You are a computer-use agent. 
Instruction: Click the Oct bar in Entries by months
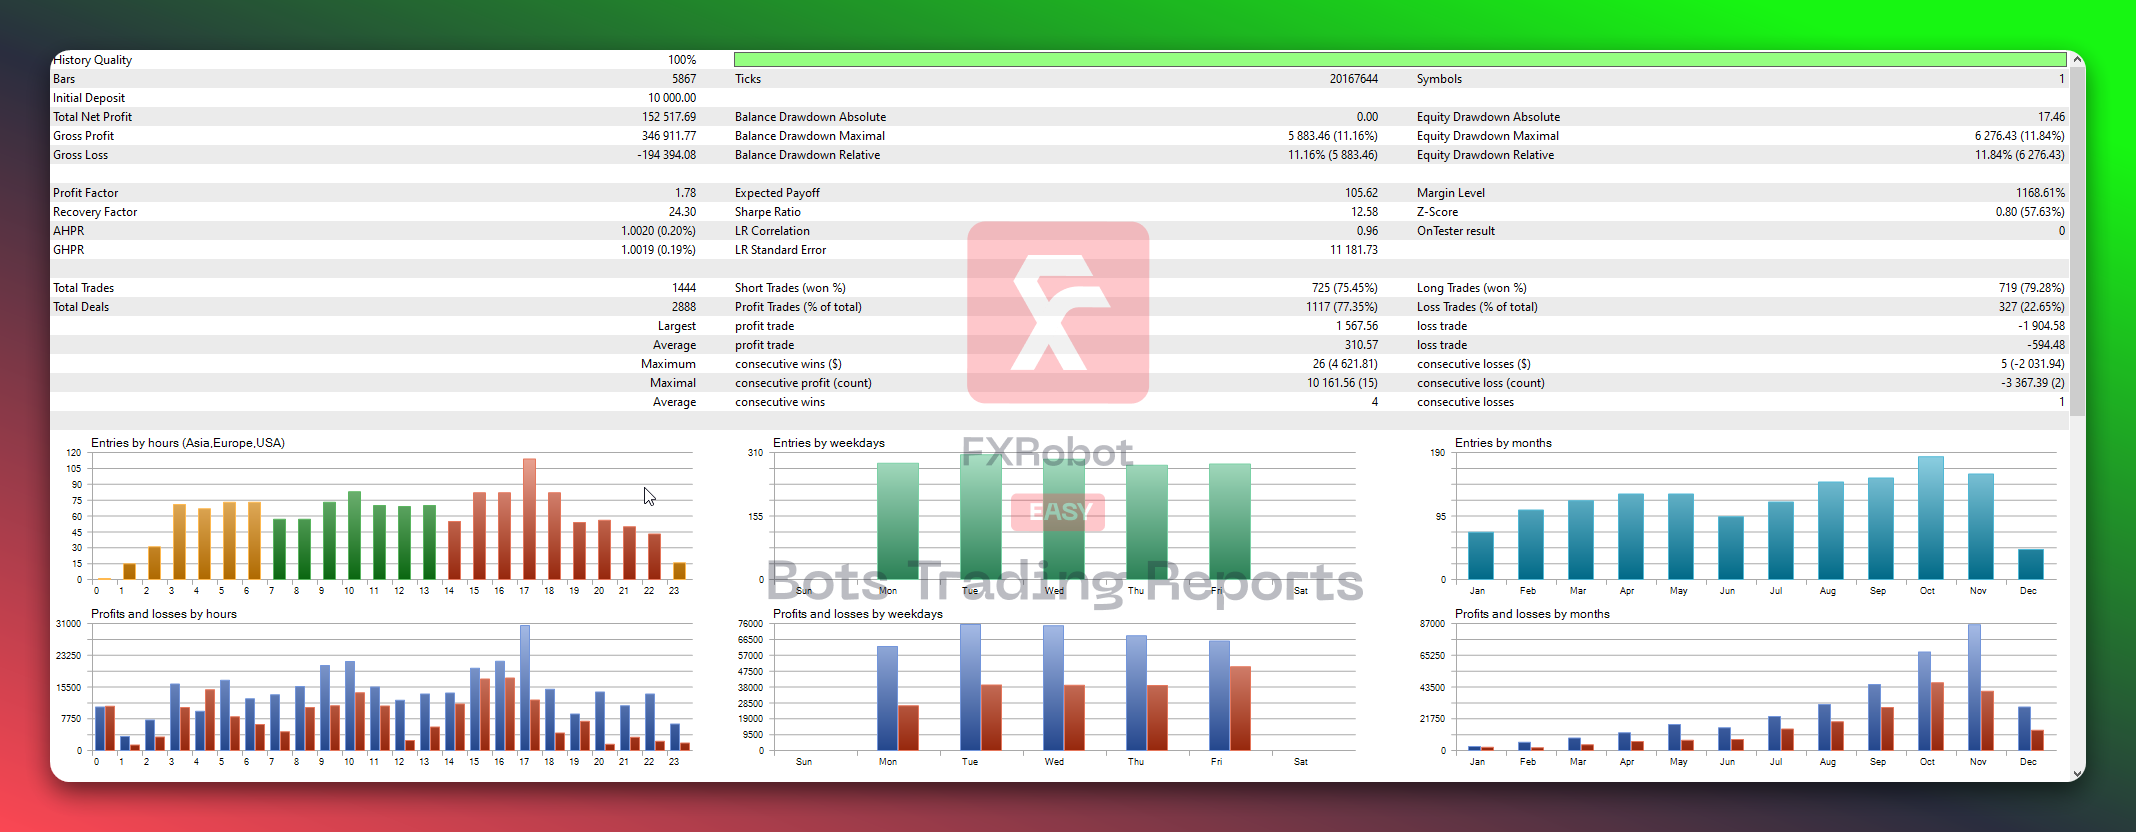tap(1930, 518)
